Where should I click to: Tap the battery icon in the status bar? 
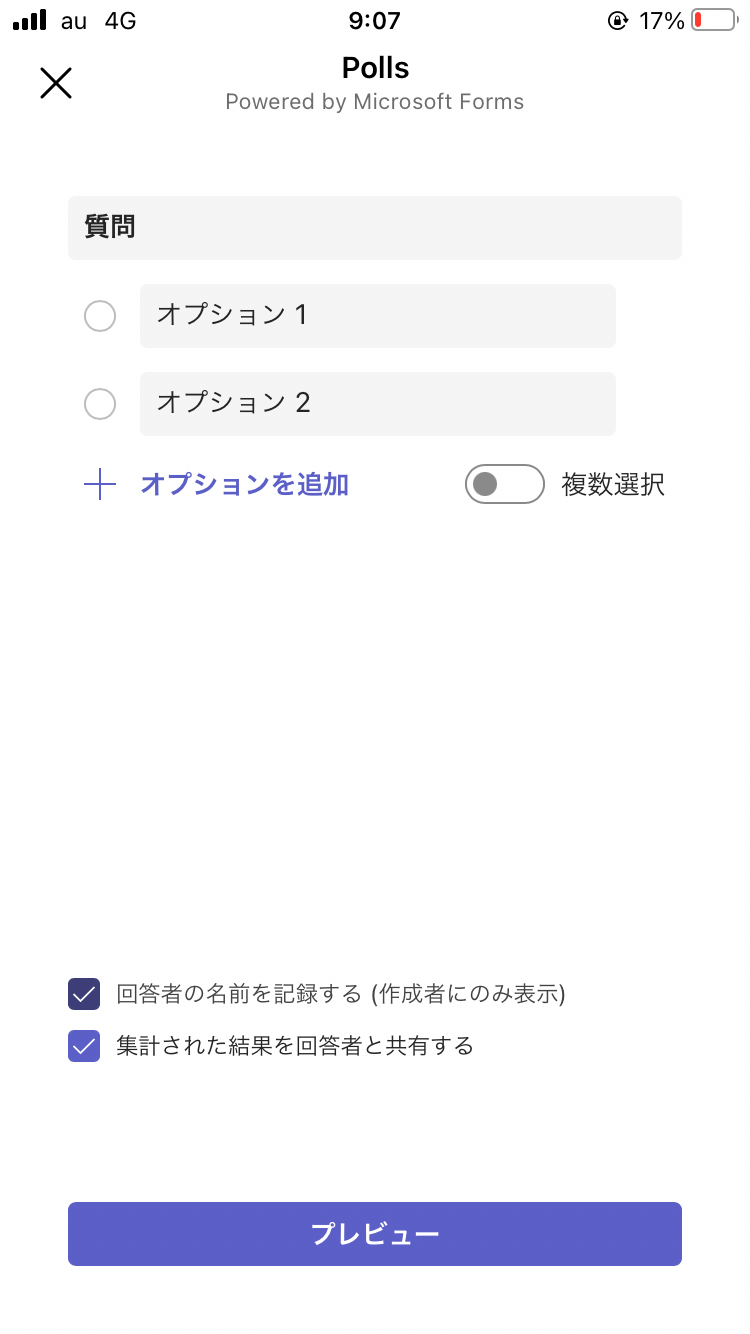pos(713,20)
